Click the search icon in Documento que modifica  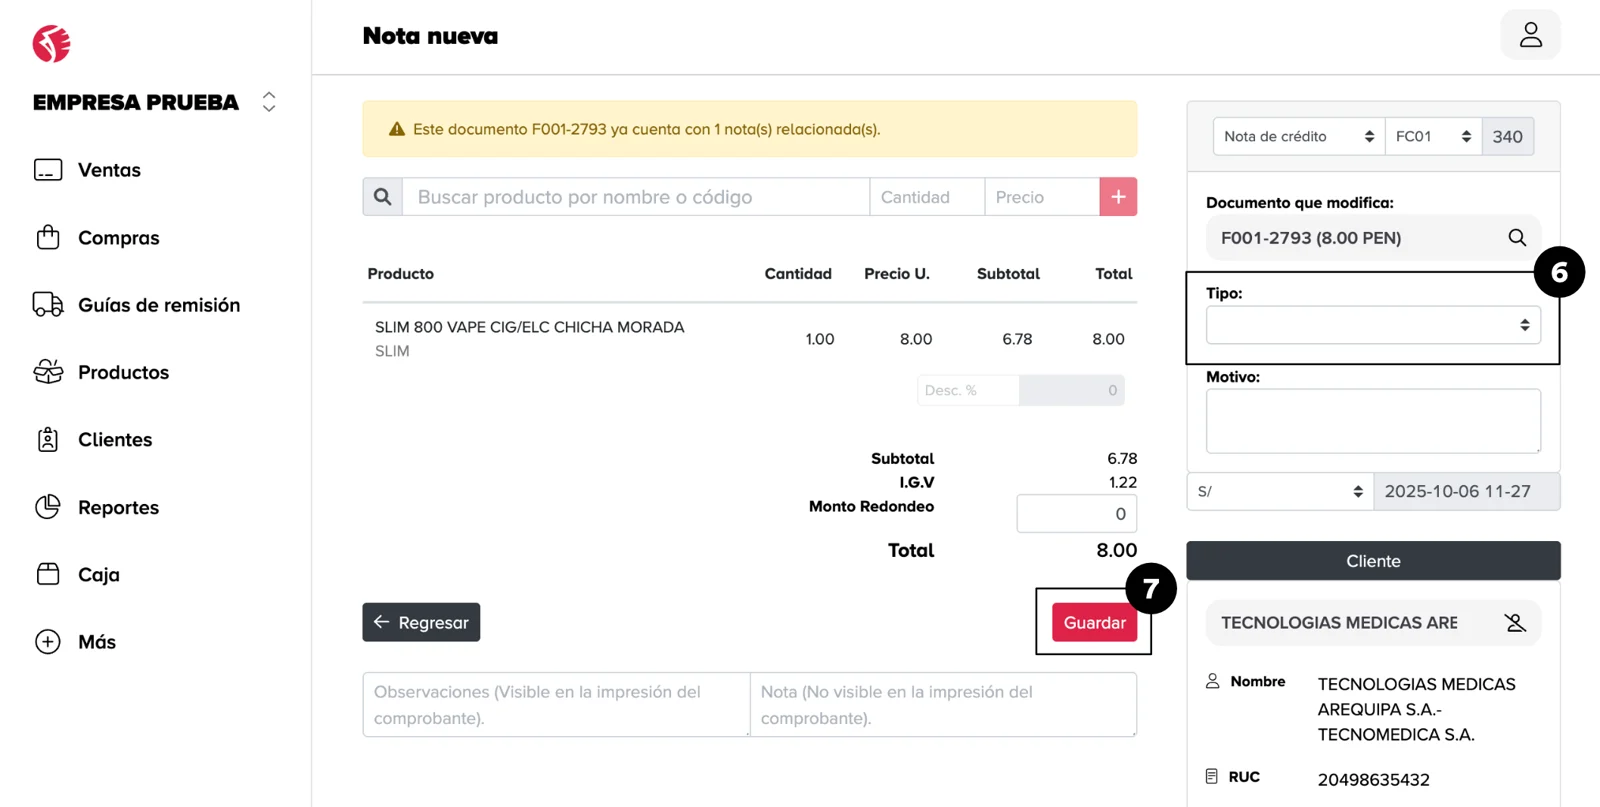pos(1517,238)
